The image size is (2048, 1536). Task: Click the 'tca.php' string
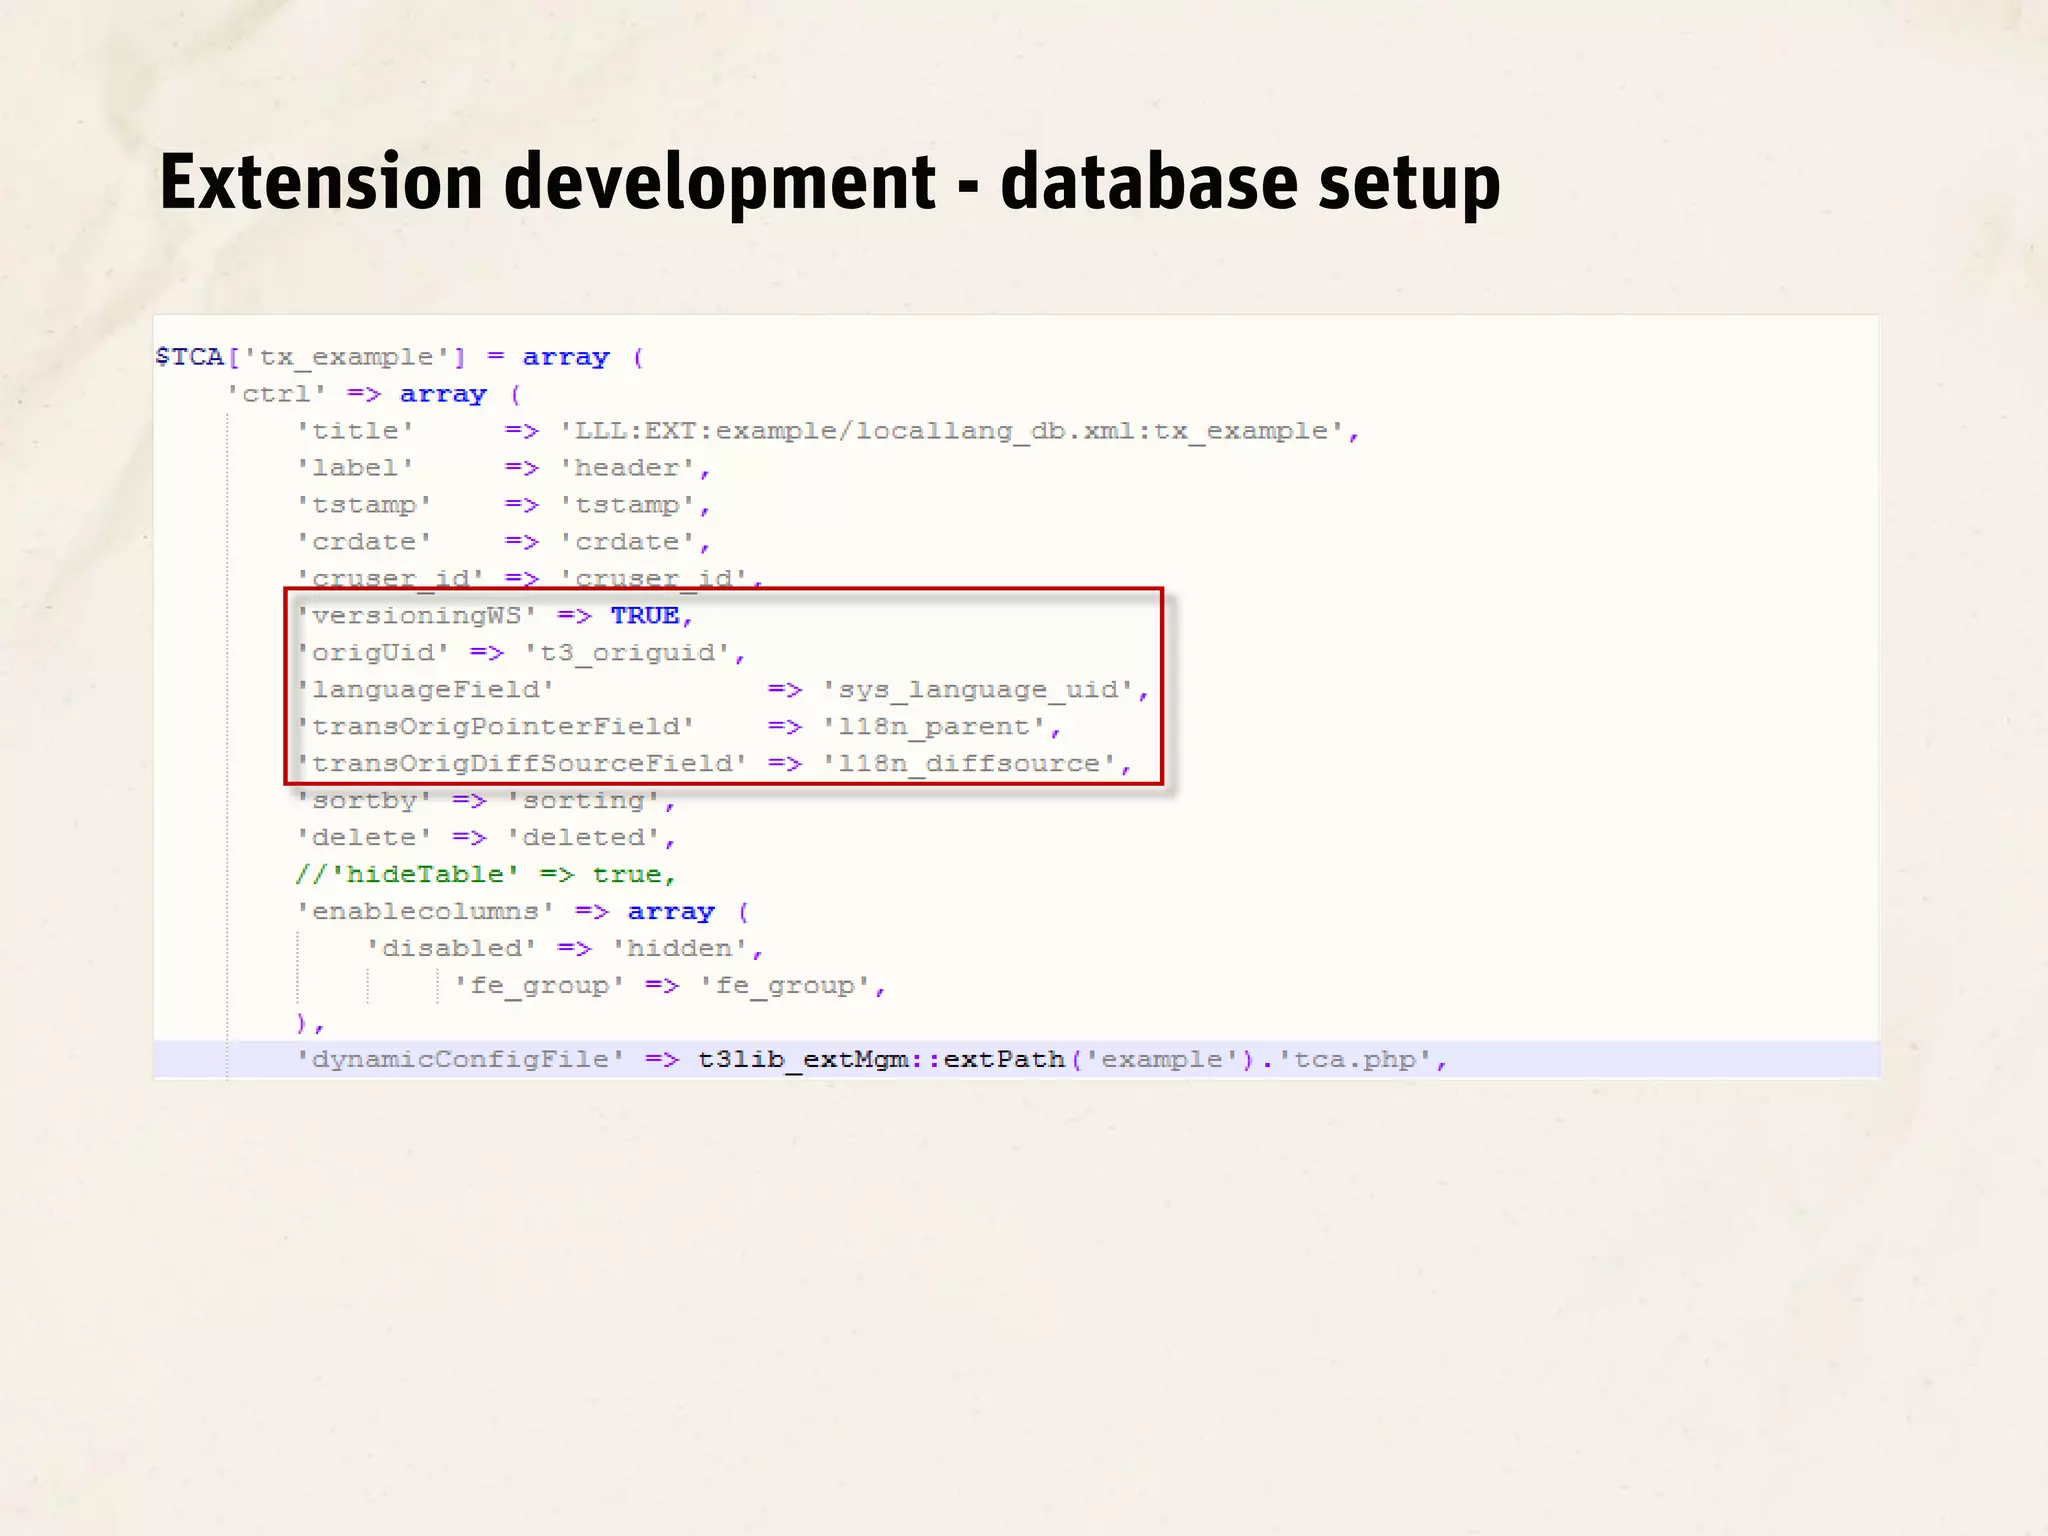point(1355,1060)
